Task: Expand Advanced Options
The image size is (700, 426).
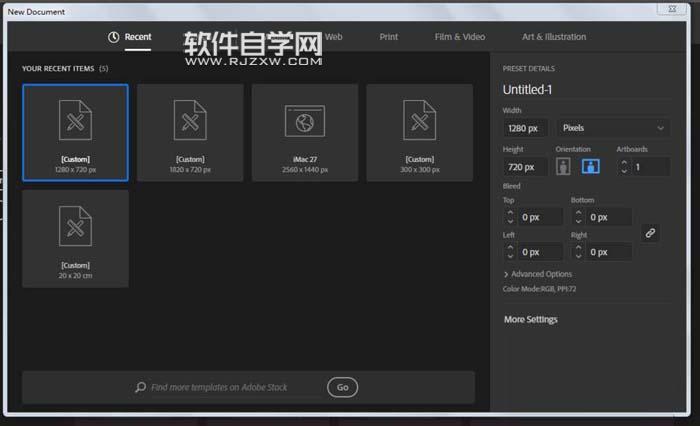Action: 538,274
